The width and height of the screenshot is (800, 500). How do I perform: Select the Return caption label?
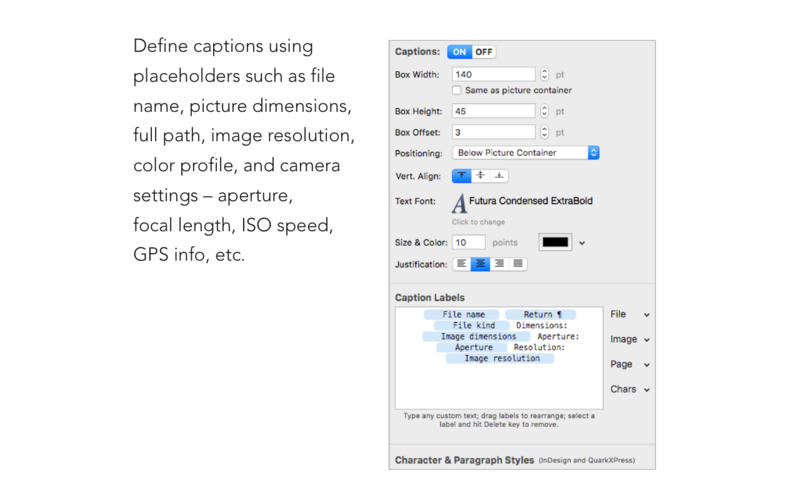[x=541, y=315]
